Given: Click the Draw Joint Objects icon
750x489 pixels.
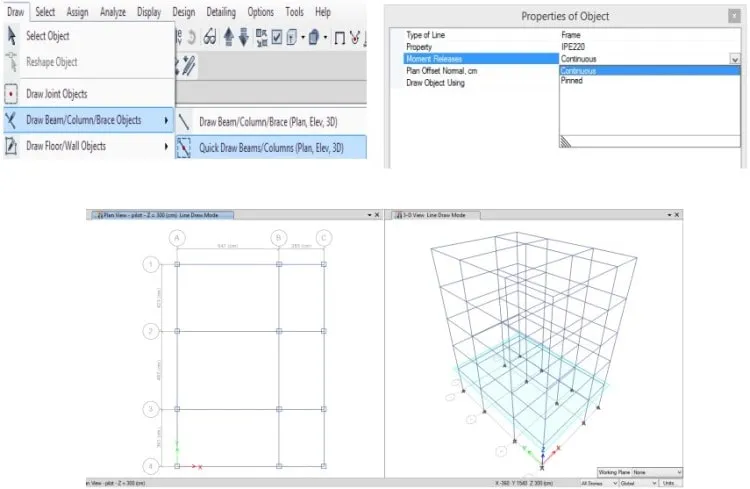Looking at the screenshot, I should 11,94.
